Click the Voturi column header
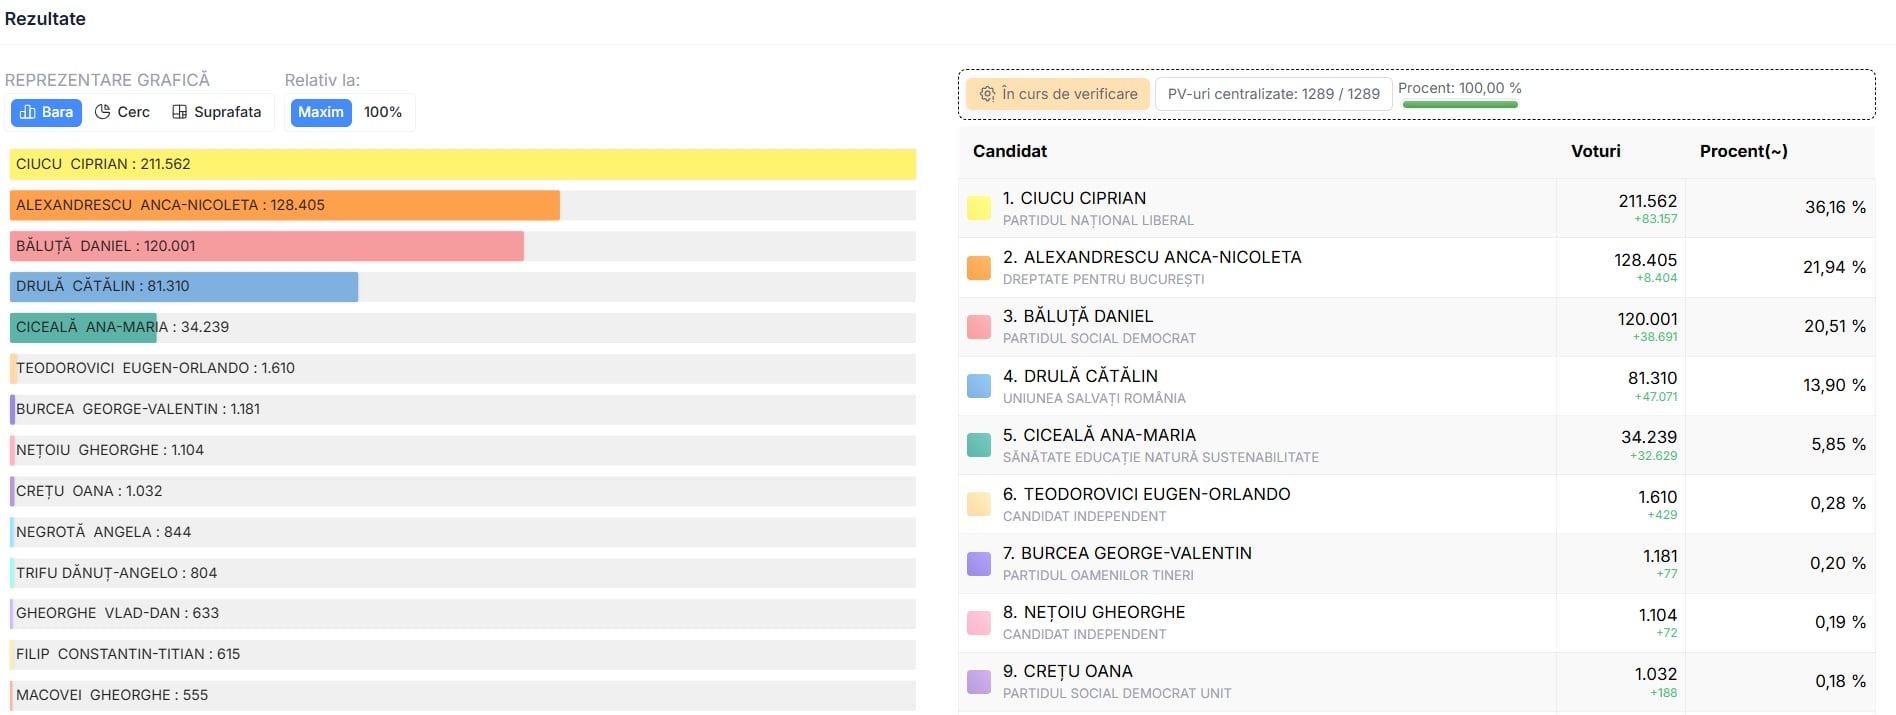Screen dimensions: 1896x715 [1595, 151]
